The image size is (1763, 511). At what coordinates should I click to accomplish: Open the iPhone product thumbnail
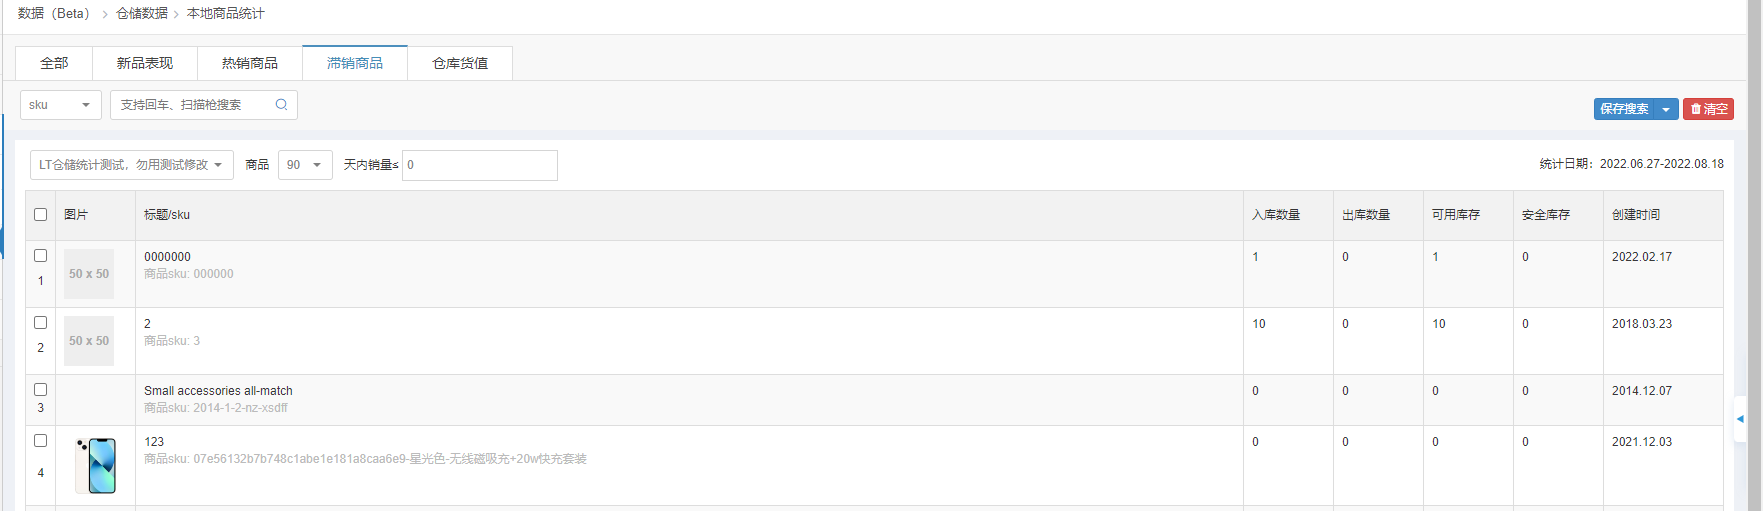pyautogui.click(x=96, y=465)
